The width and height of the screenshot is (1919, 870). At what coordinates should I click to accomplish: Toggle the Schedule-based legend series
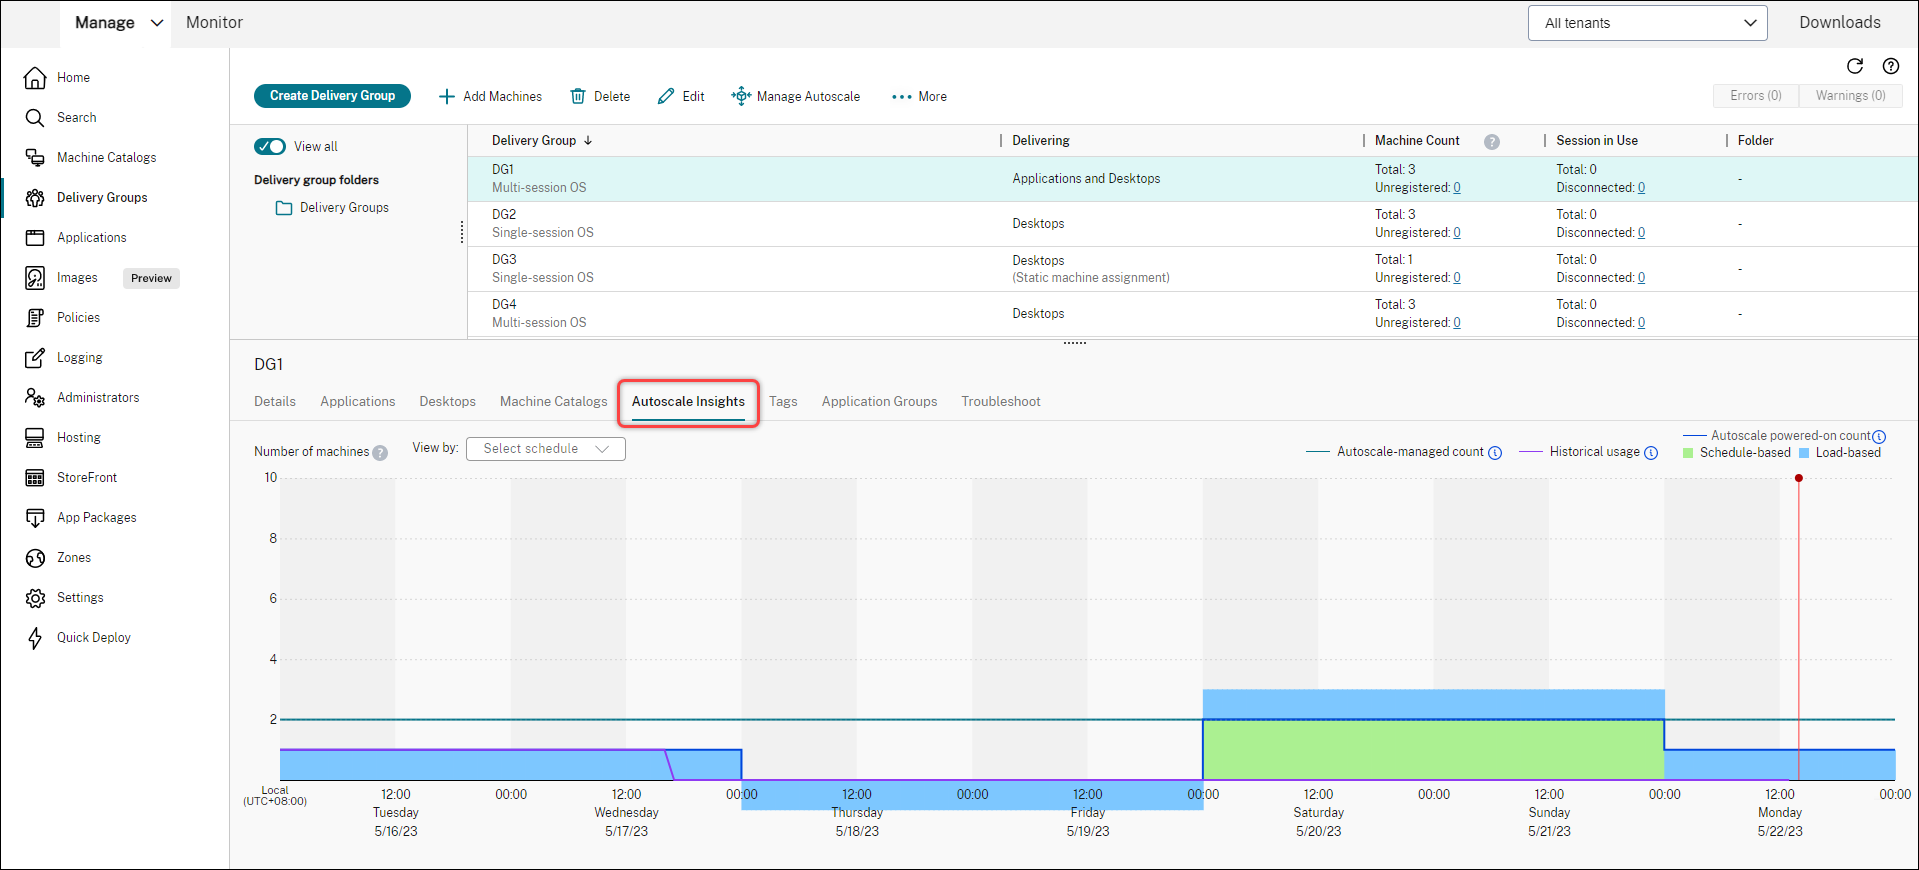(1737, 453)
